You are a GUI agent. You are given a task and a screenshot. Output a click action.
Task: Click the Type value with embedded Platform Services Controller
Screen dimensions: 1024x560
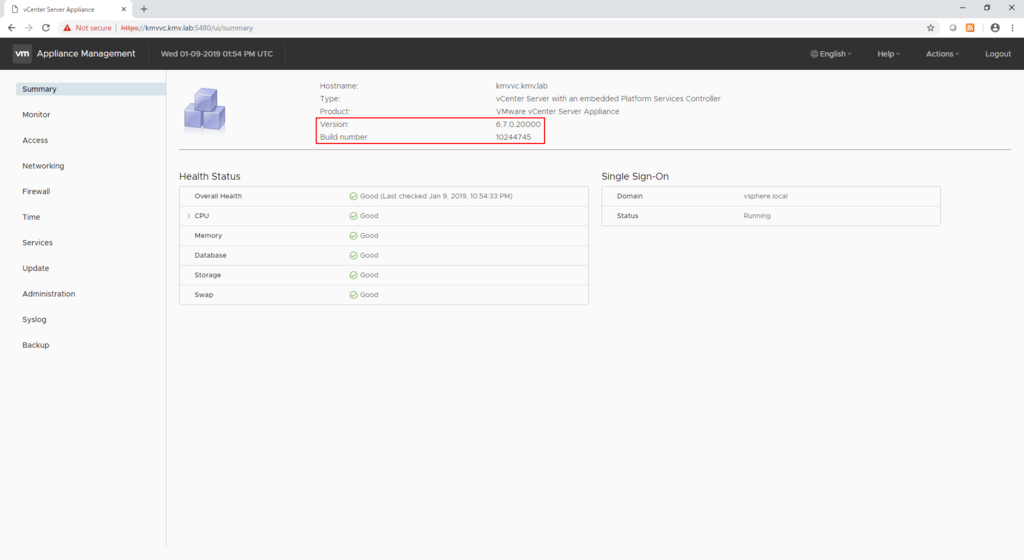pos(608,99)
